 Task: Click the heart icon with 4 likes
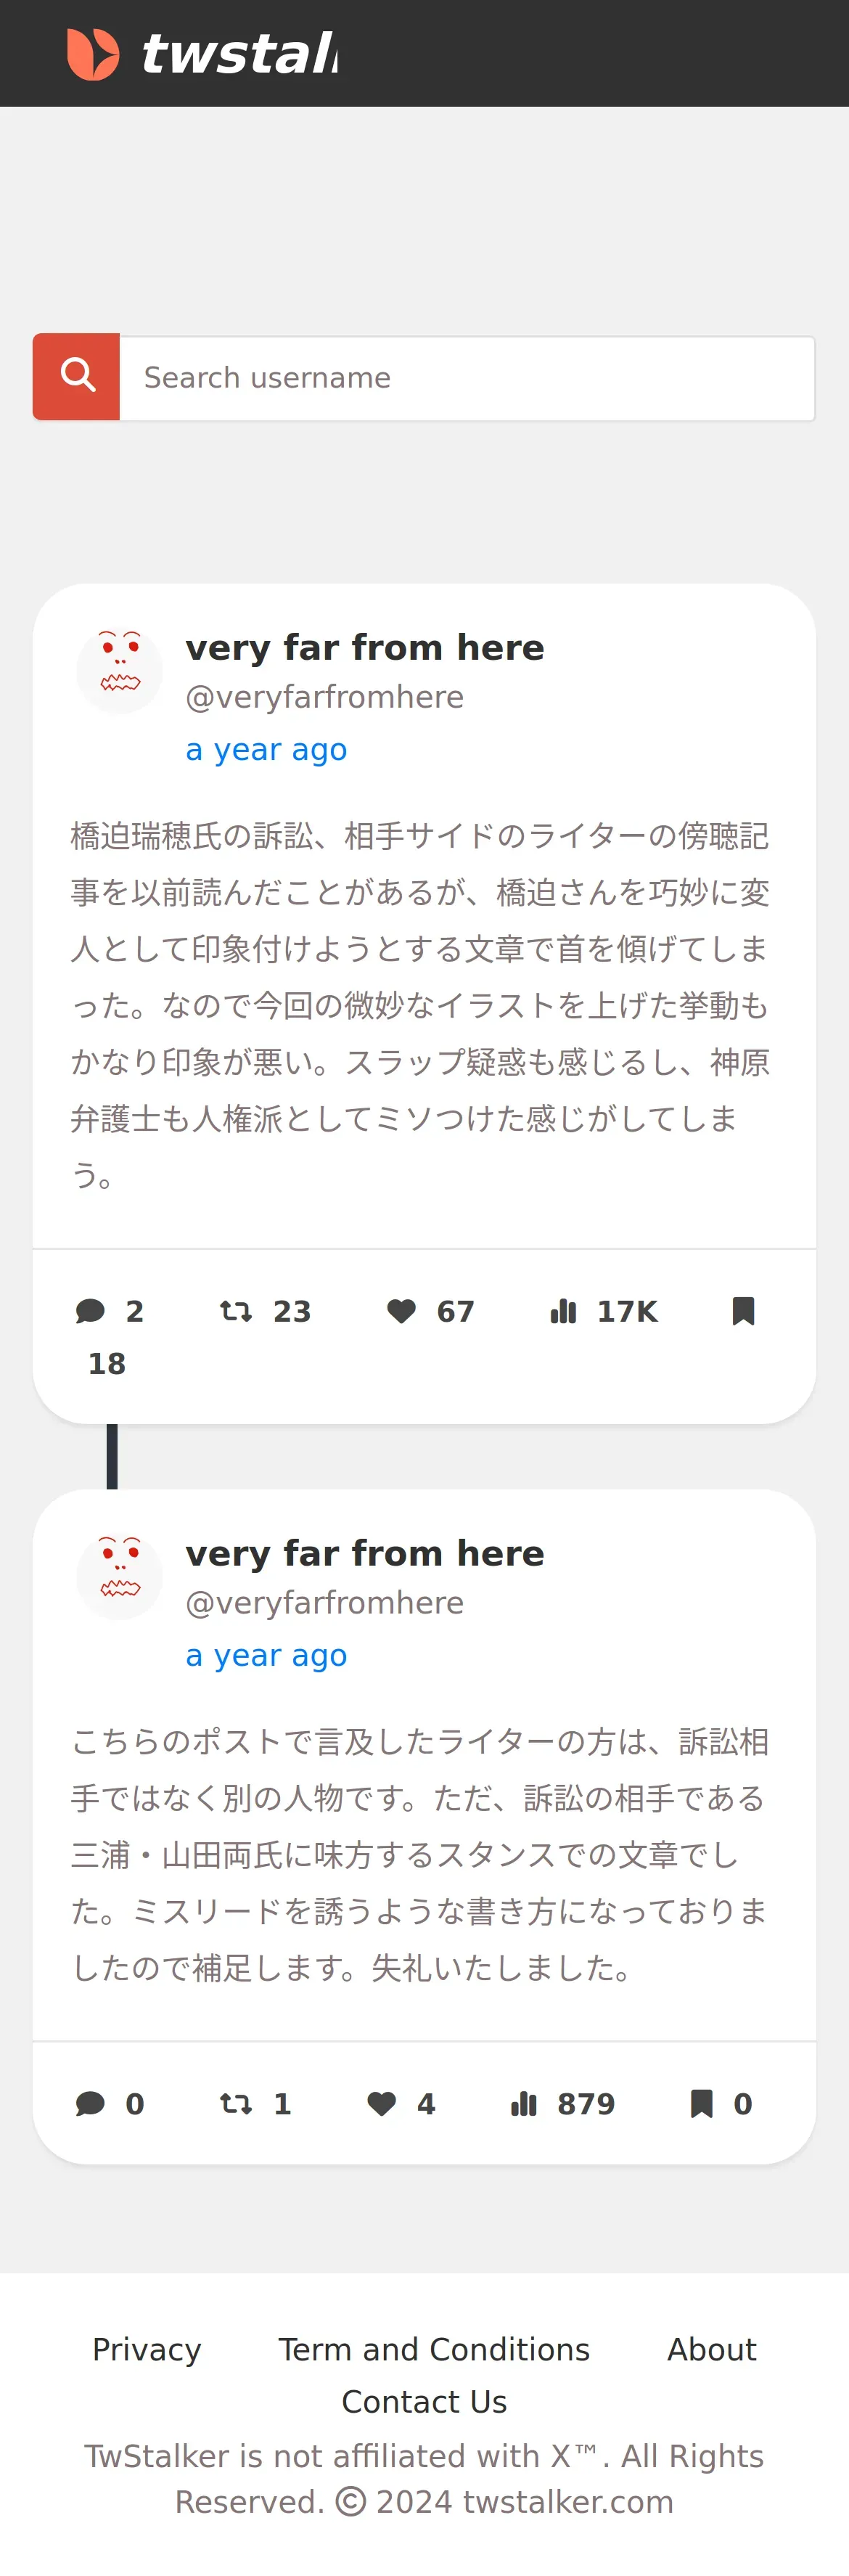click(381, 2104)
